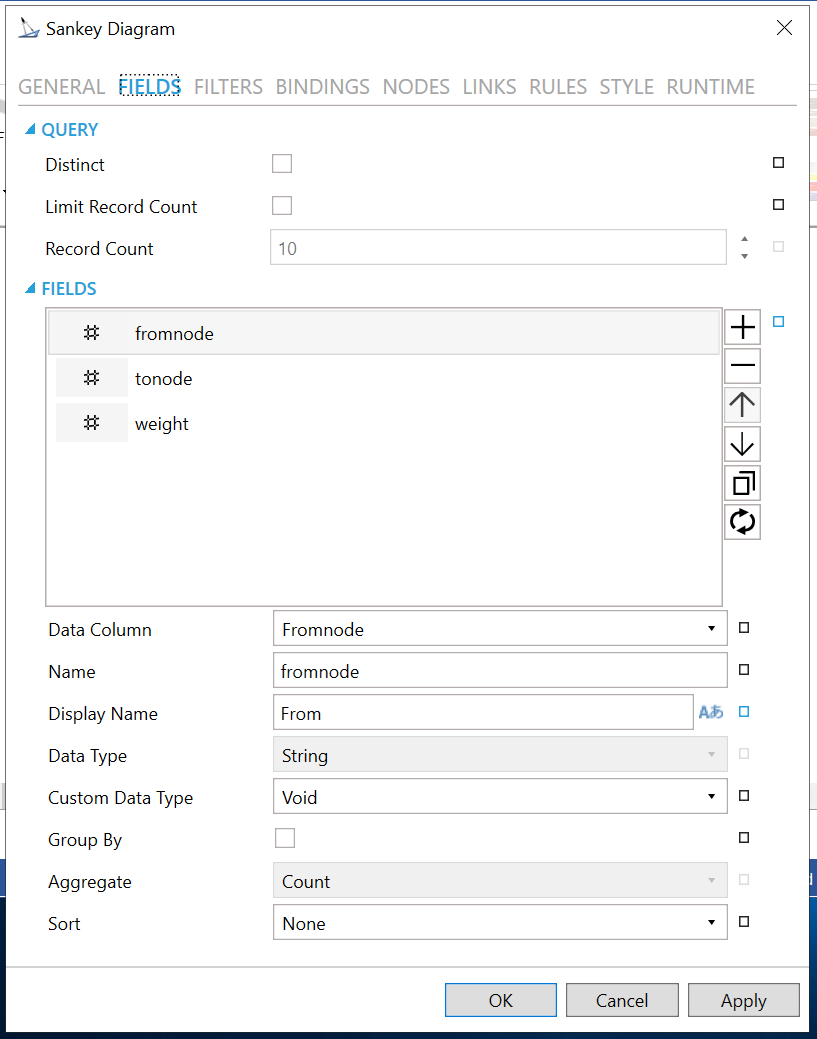Click the remove field minus icon
The width and height of the screenshot is (817, 1039).
click(x=742, y=366)
